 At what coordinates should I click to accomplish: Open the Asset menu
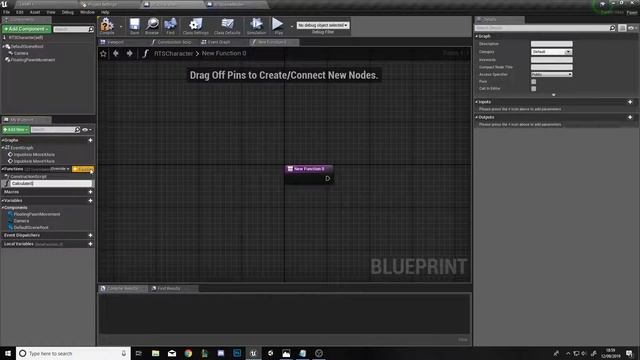tap(35, 12)
